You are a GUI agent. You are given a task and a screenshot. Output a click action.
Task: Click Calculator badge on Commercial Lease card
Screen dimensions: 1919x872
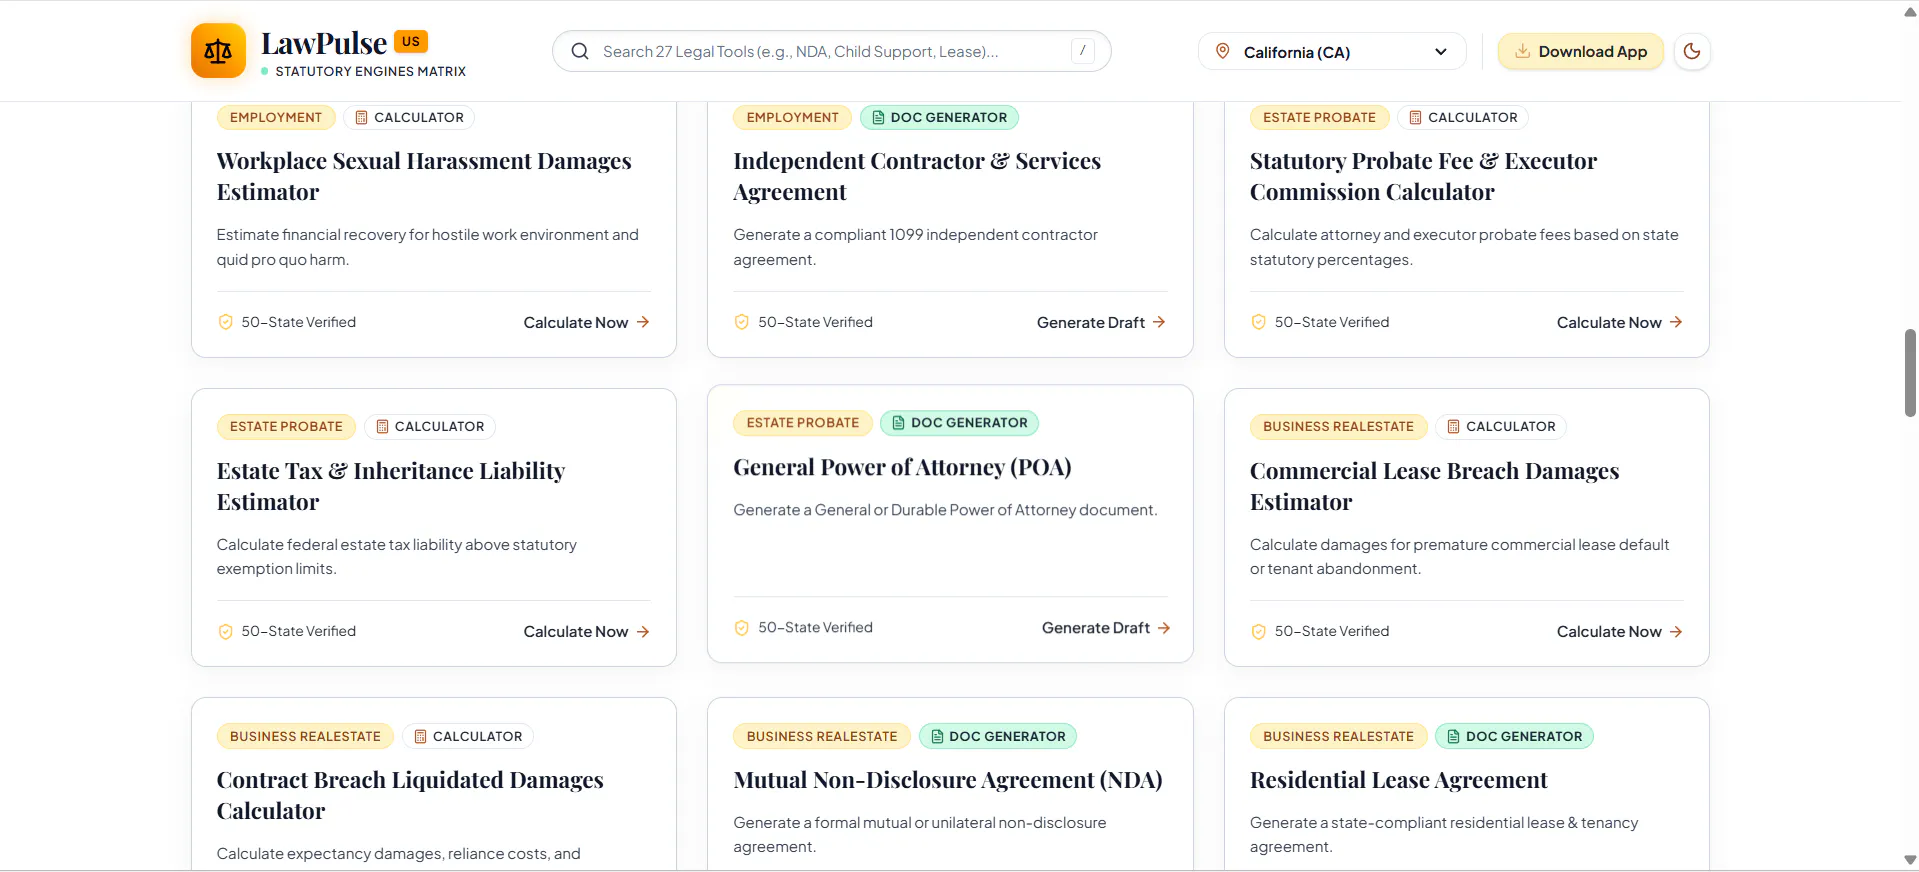coord(1501,426)
